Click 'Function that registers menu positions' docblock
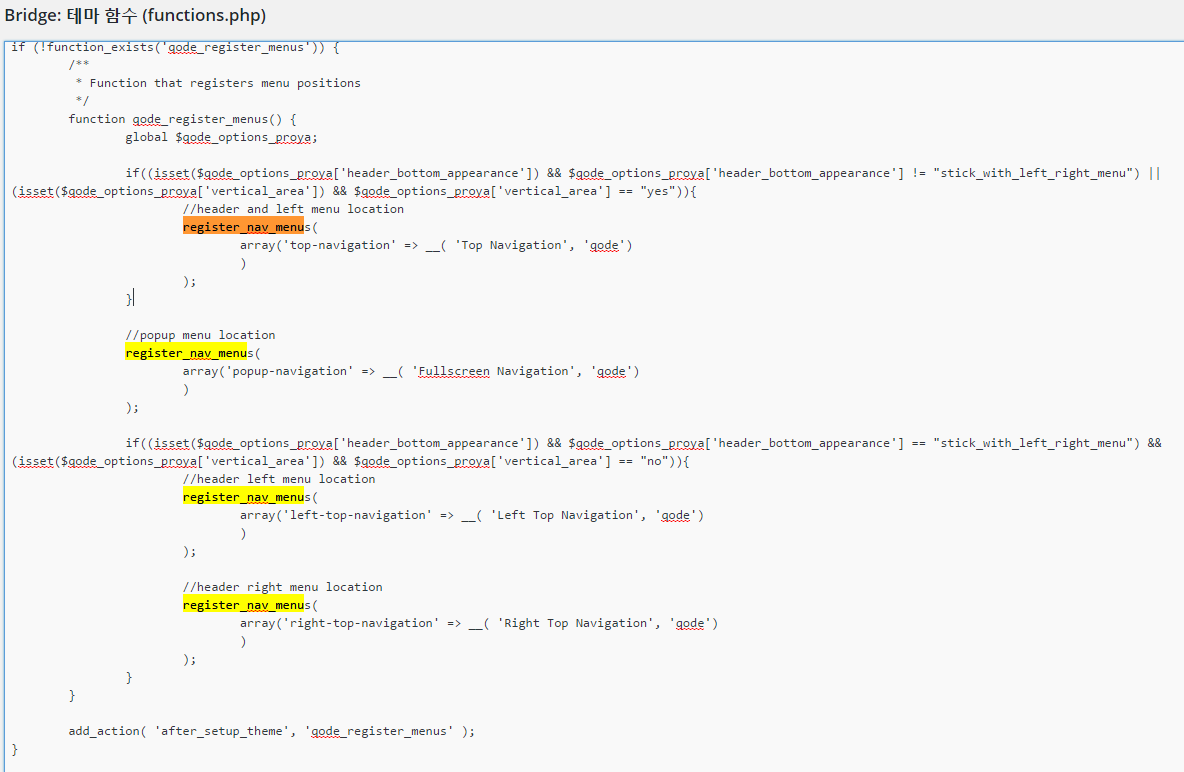The image size is (1184, 772). tap(225, 83)
